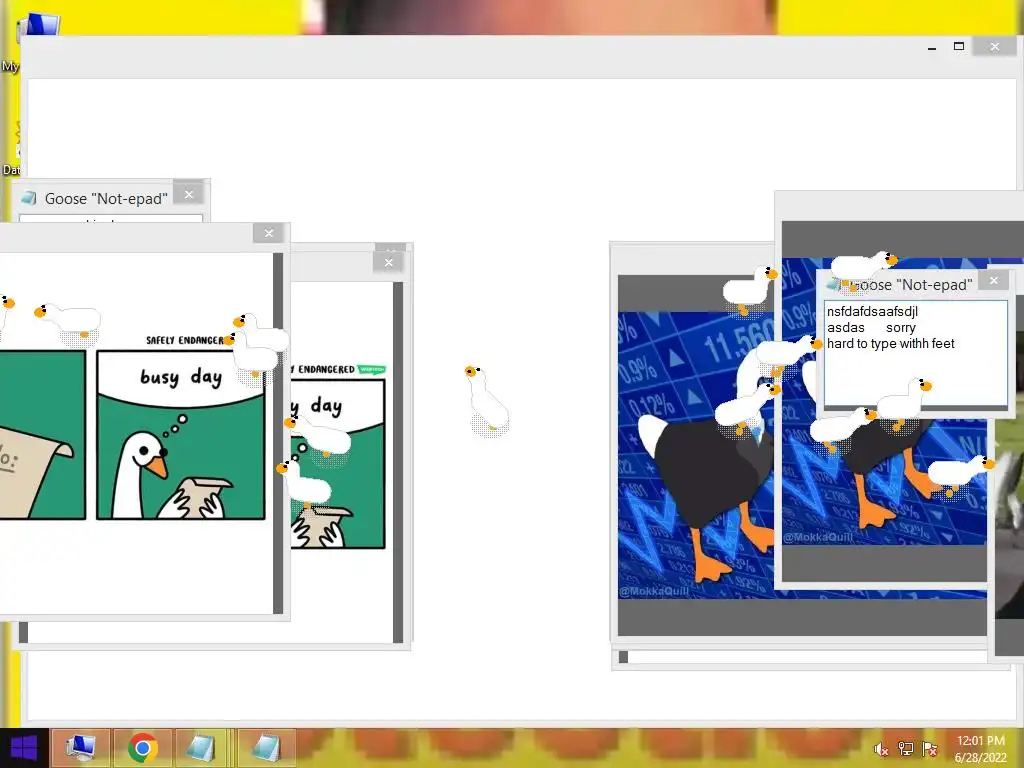The height and width of the screenshot is (768, 1024).
Task: Open the Action Center flag icon
Action: pos(929,748)
